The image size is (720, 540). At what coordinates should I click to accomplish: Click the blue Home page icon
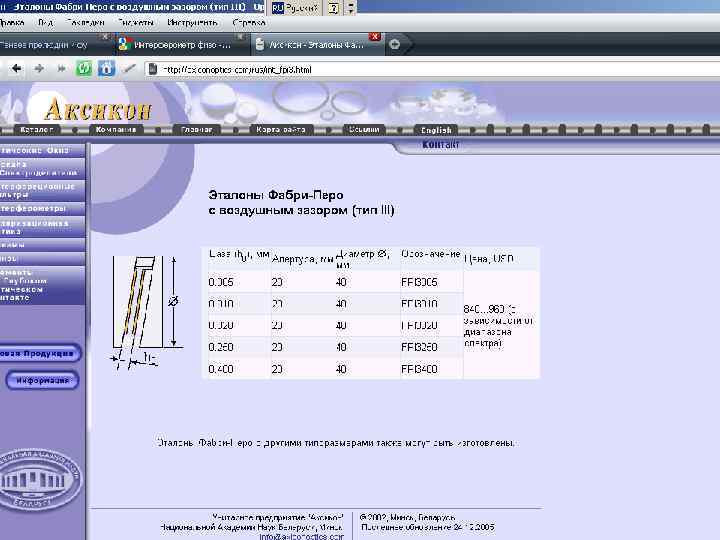(106, 69)
